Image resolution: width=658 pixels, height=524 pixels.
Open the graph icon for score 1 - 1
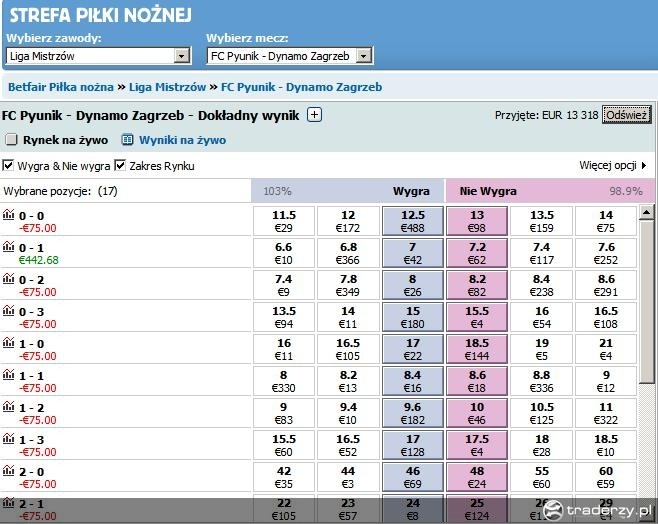(x=8, y=374)
